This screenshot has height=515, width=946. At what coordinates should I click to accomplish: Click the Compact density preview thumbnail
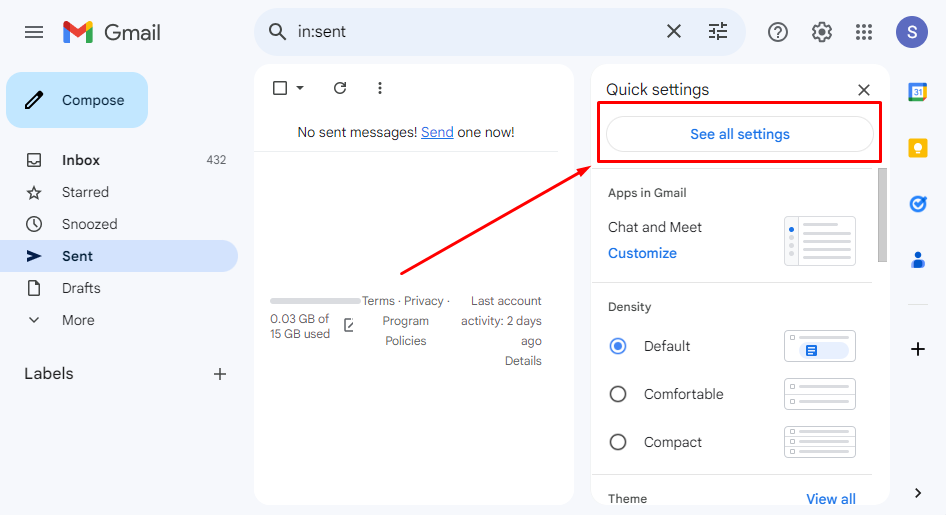[x=820, y=442]
